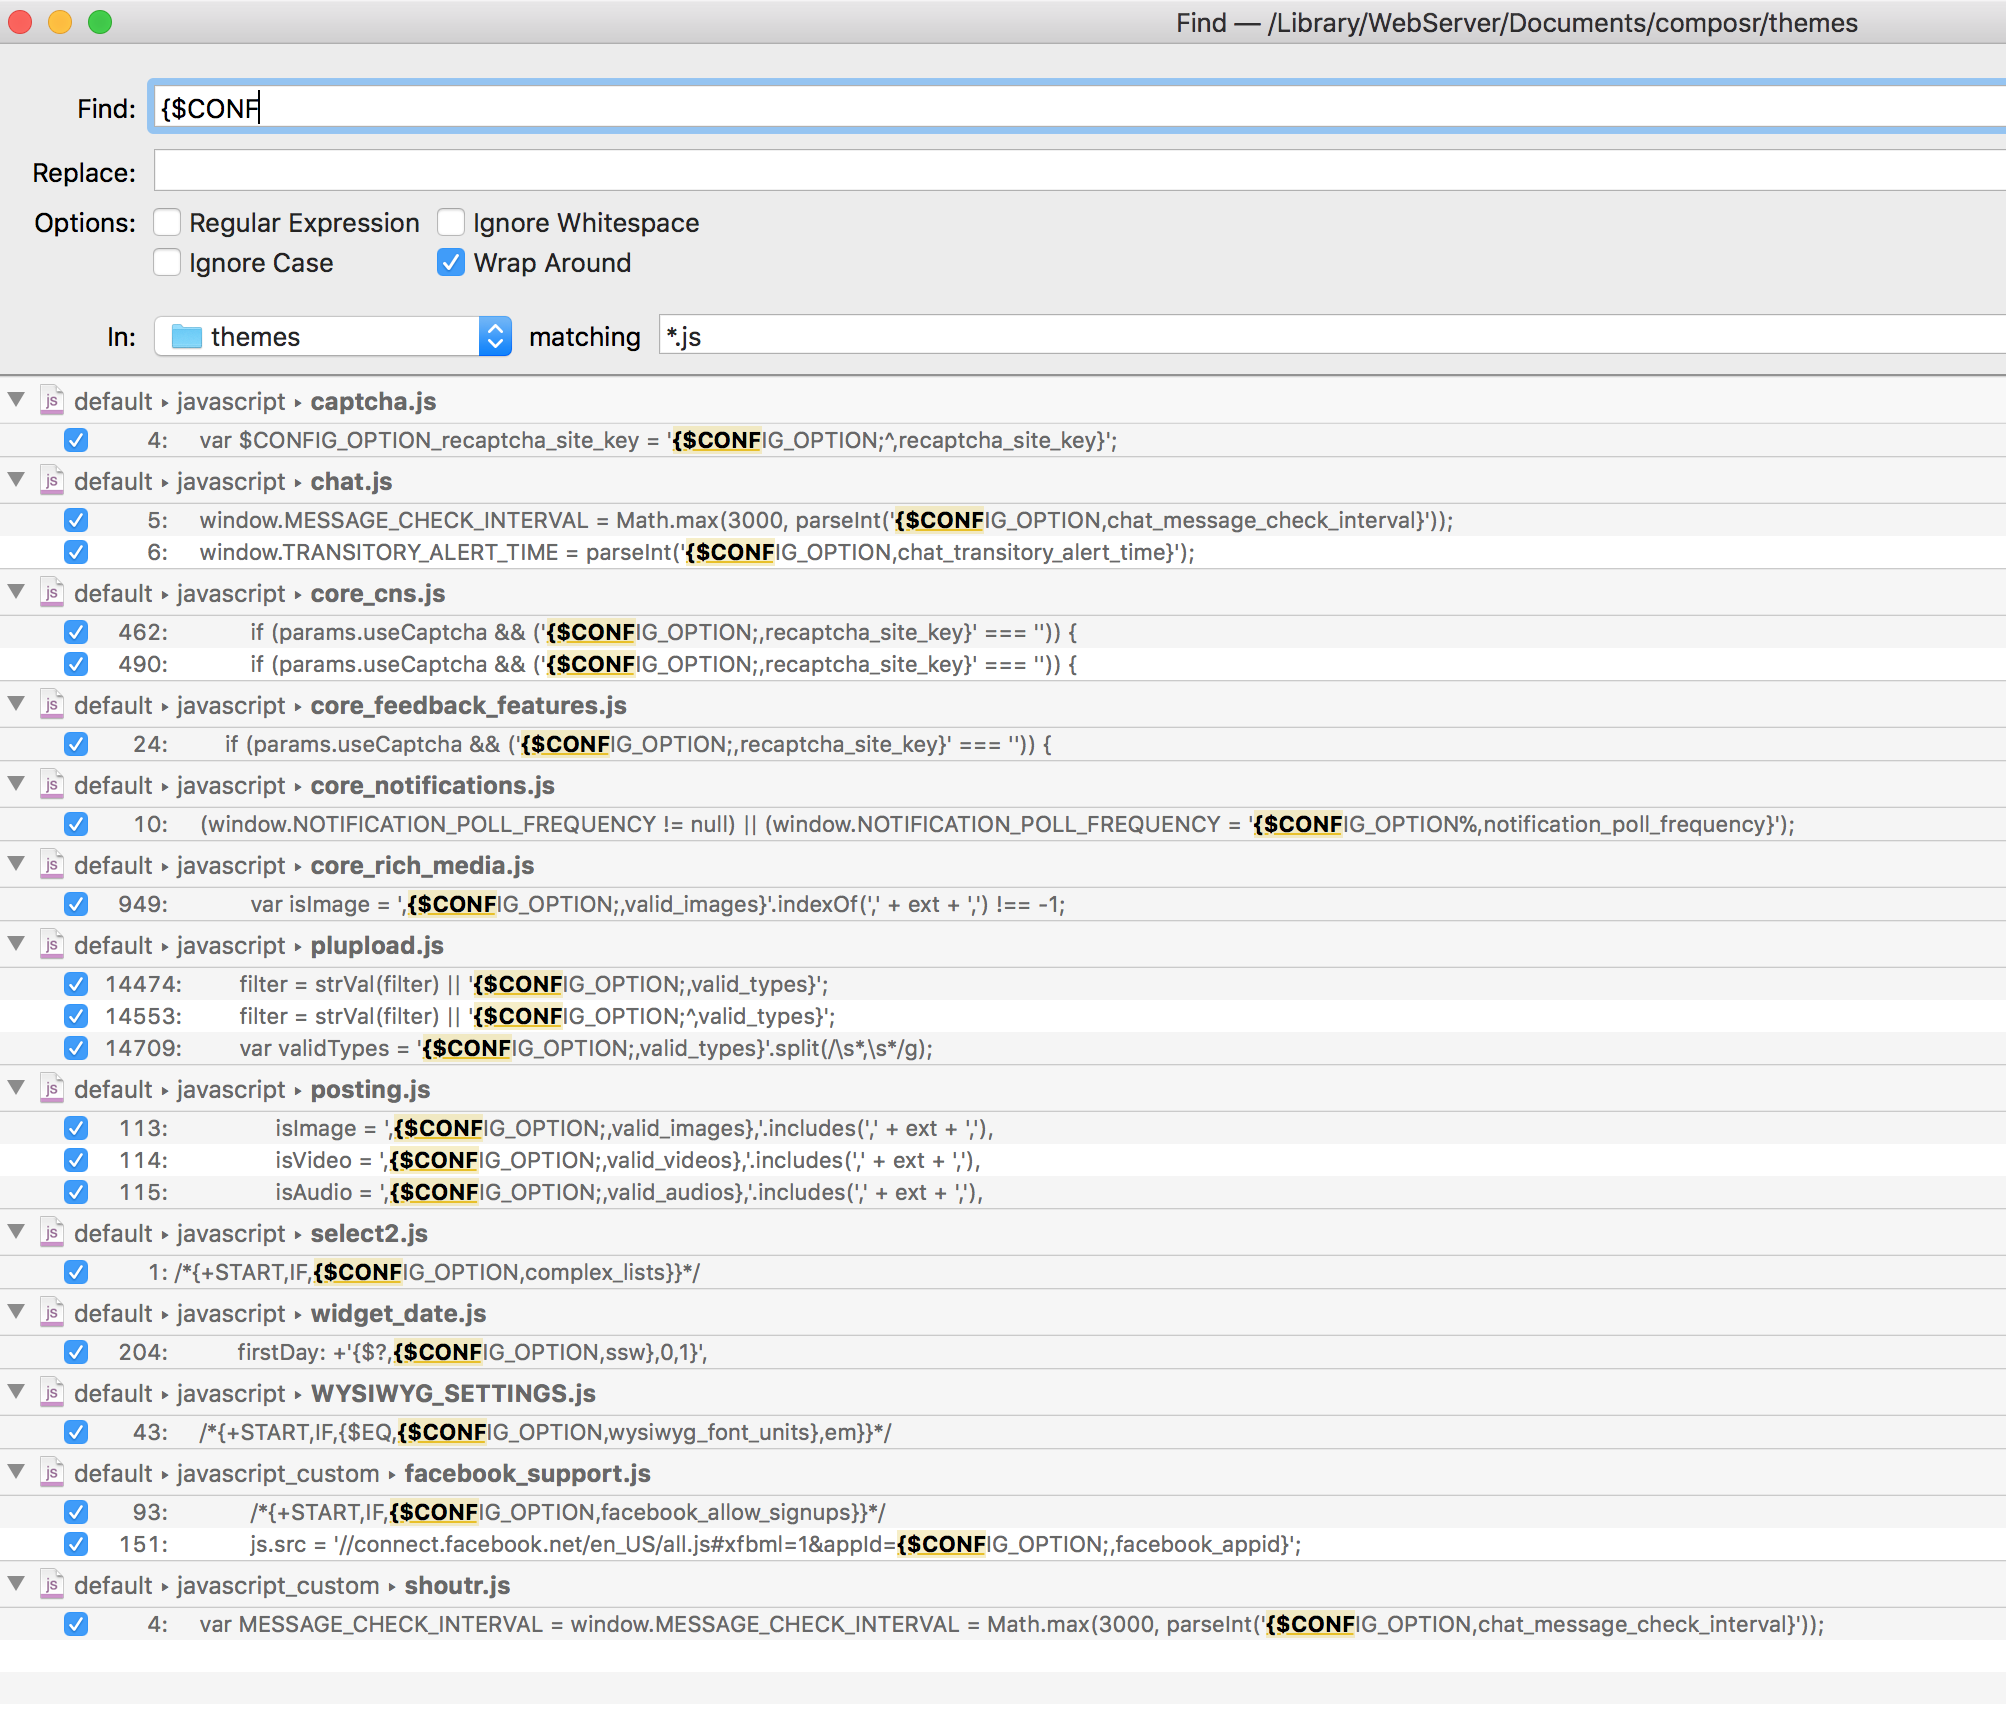2006x1718 pixels.
Task: Open the themes folder dropdown
Action: coord(495,337)
